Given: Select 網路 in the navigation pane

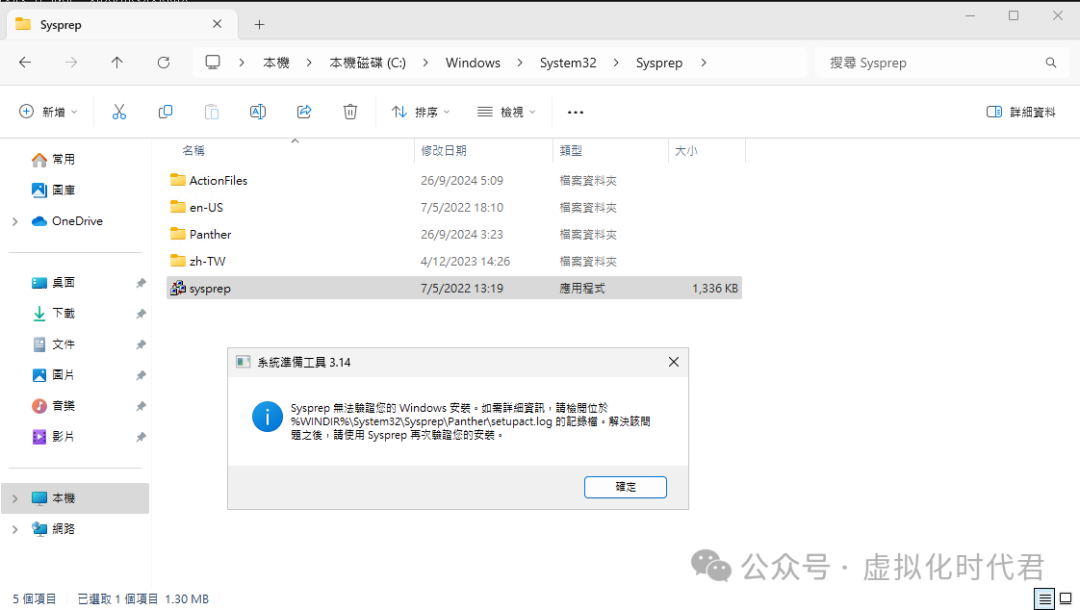Looking at the screenshot, I should [x=63, y=529].
